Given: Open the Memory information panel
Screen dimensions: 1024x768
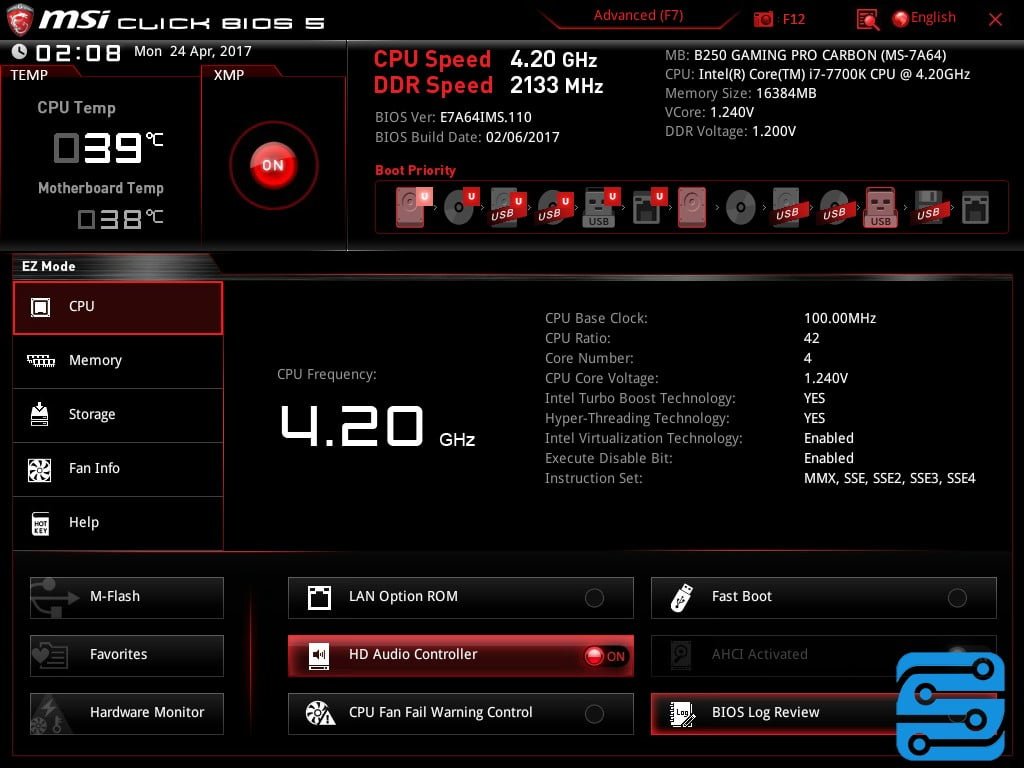Looking at the screenshot, I should (x=117, y=360).
